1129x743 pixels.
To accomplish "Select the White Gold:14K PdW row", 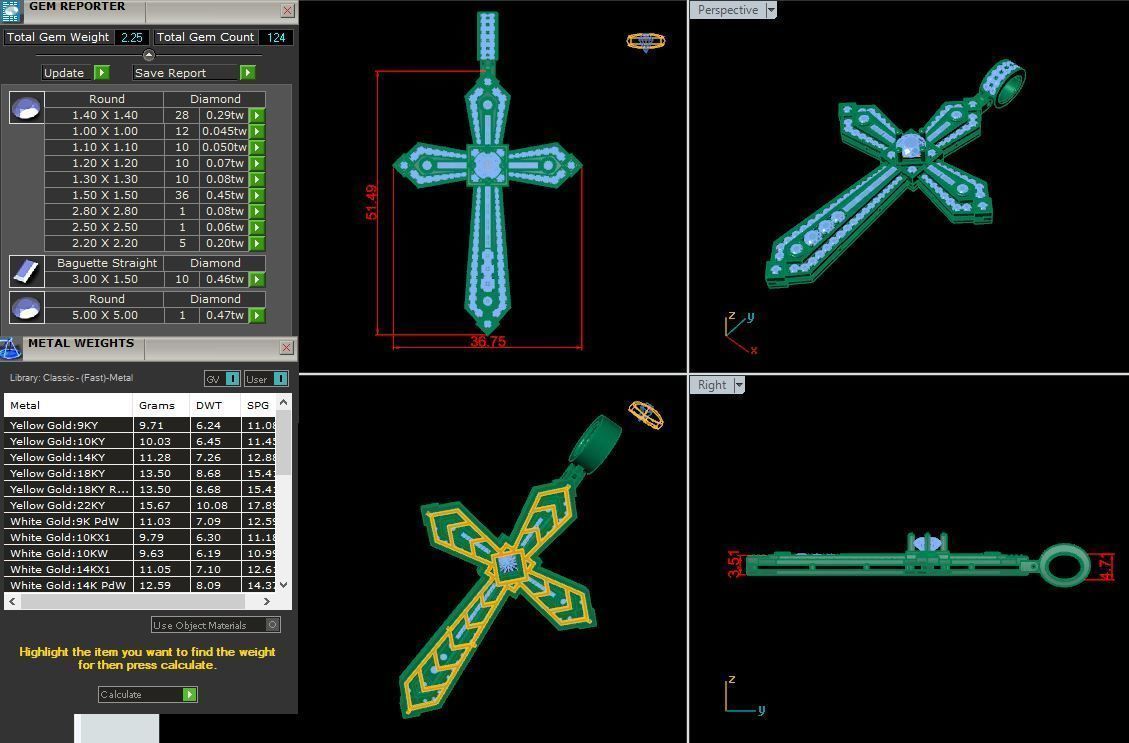I will pyautogui.click(x=140, y=585).
